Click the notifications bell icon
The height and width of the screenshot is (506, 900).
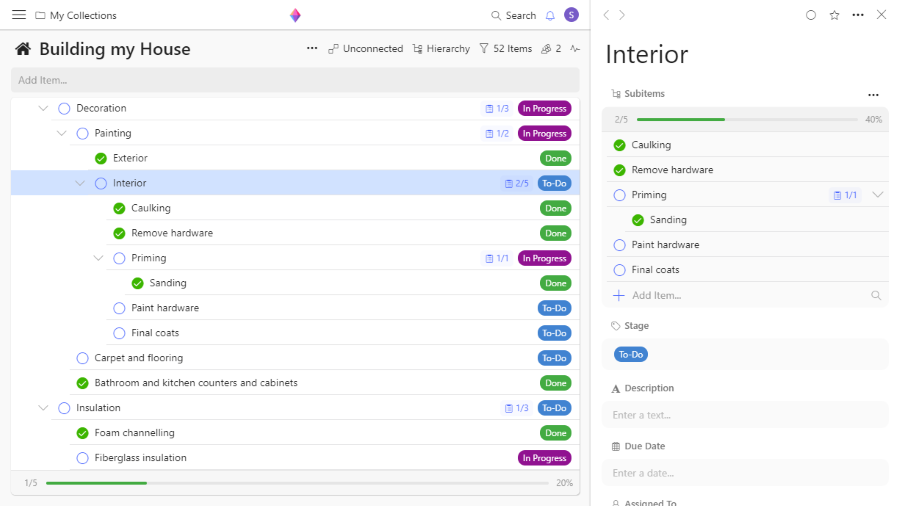(x=549, y=15)
